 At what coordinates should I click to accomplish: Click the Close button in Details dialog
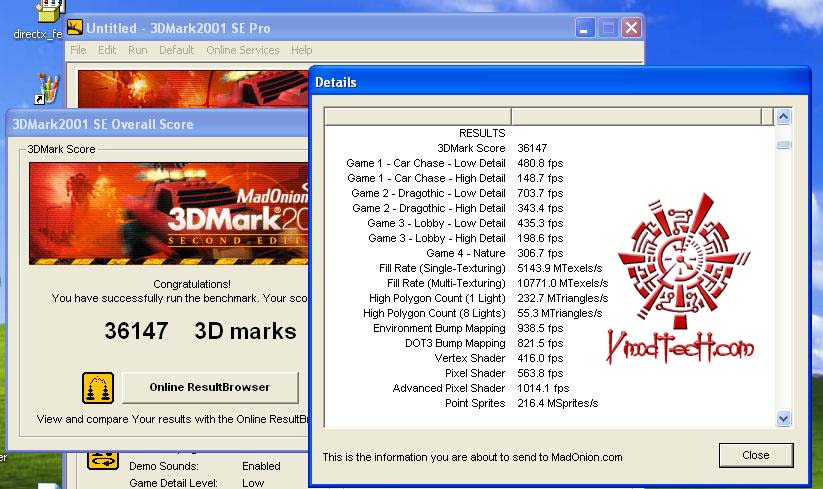click(756, 455)
